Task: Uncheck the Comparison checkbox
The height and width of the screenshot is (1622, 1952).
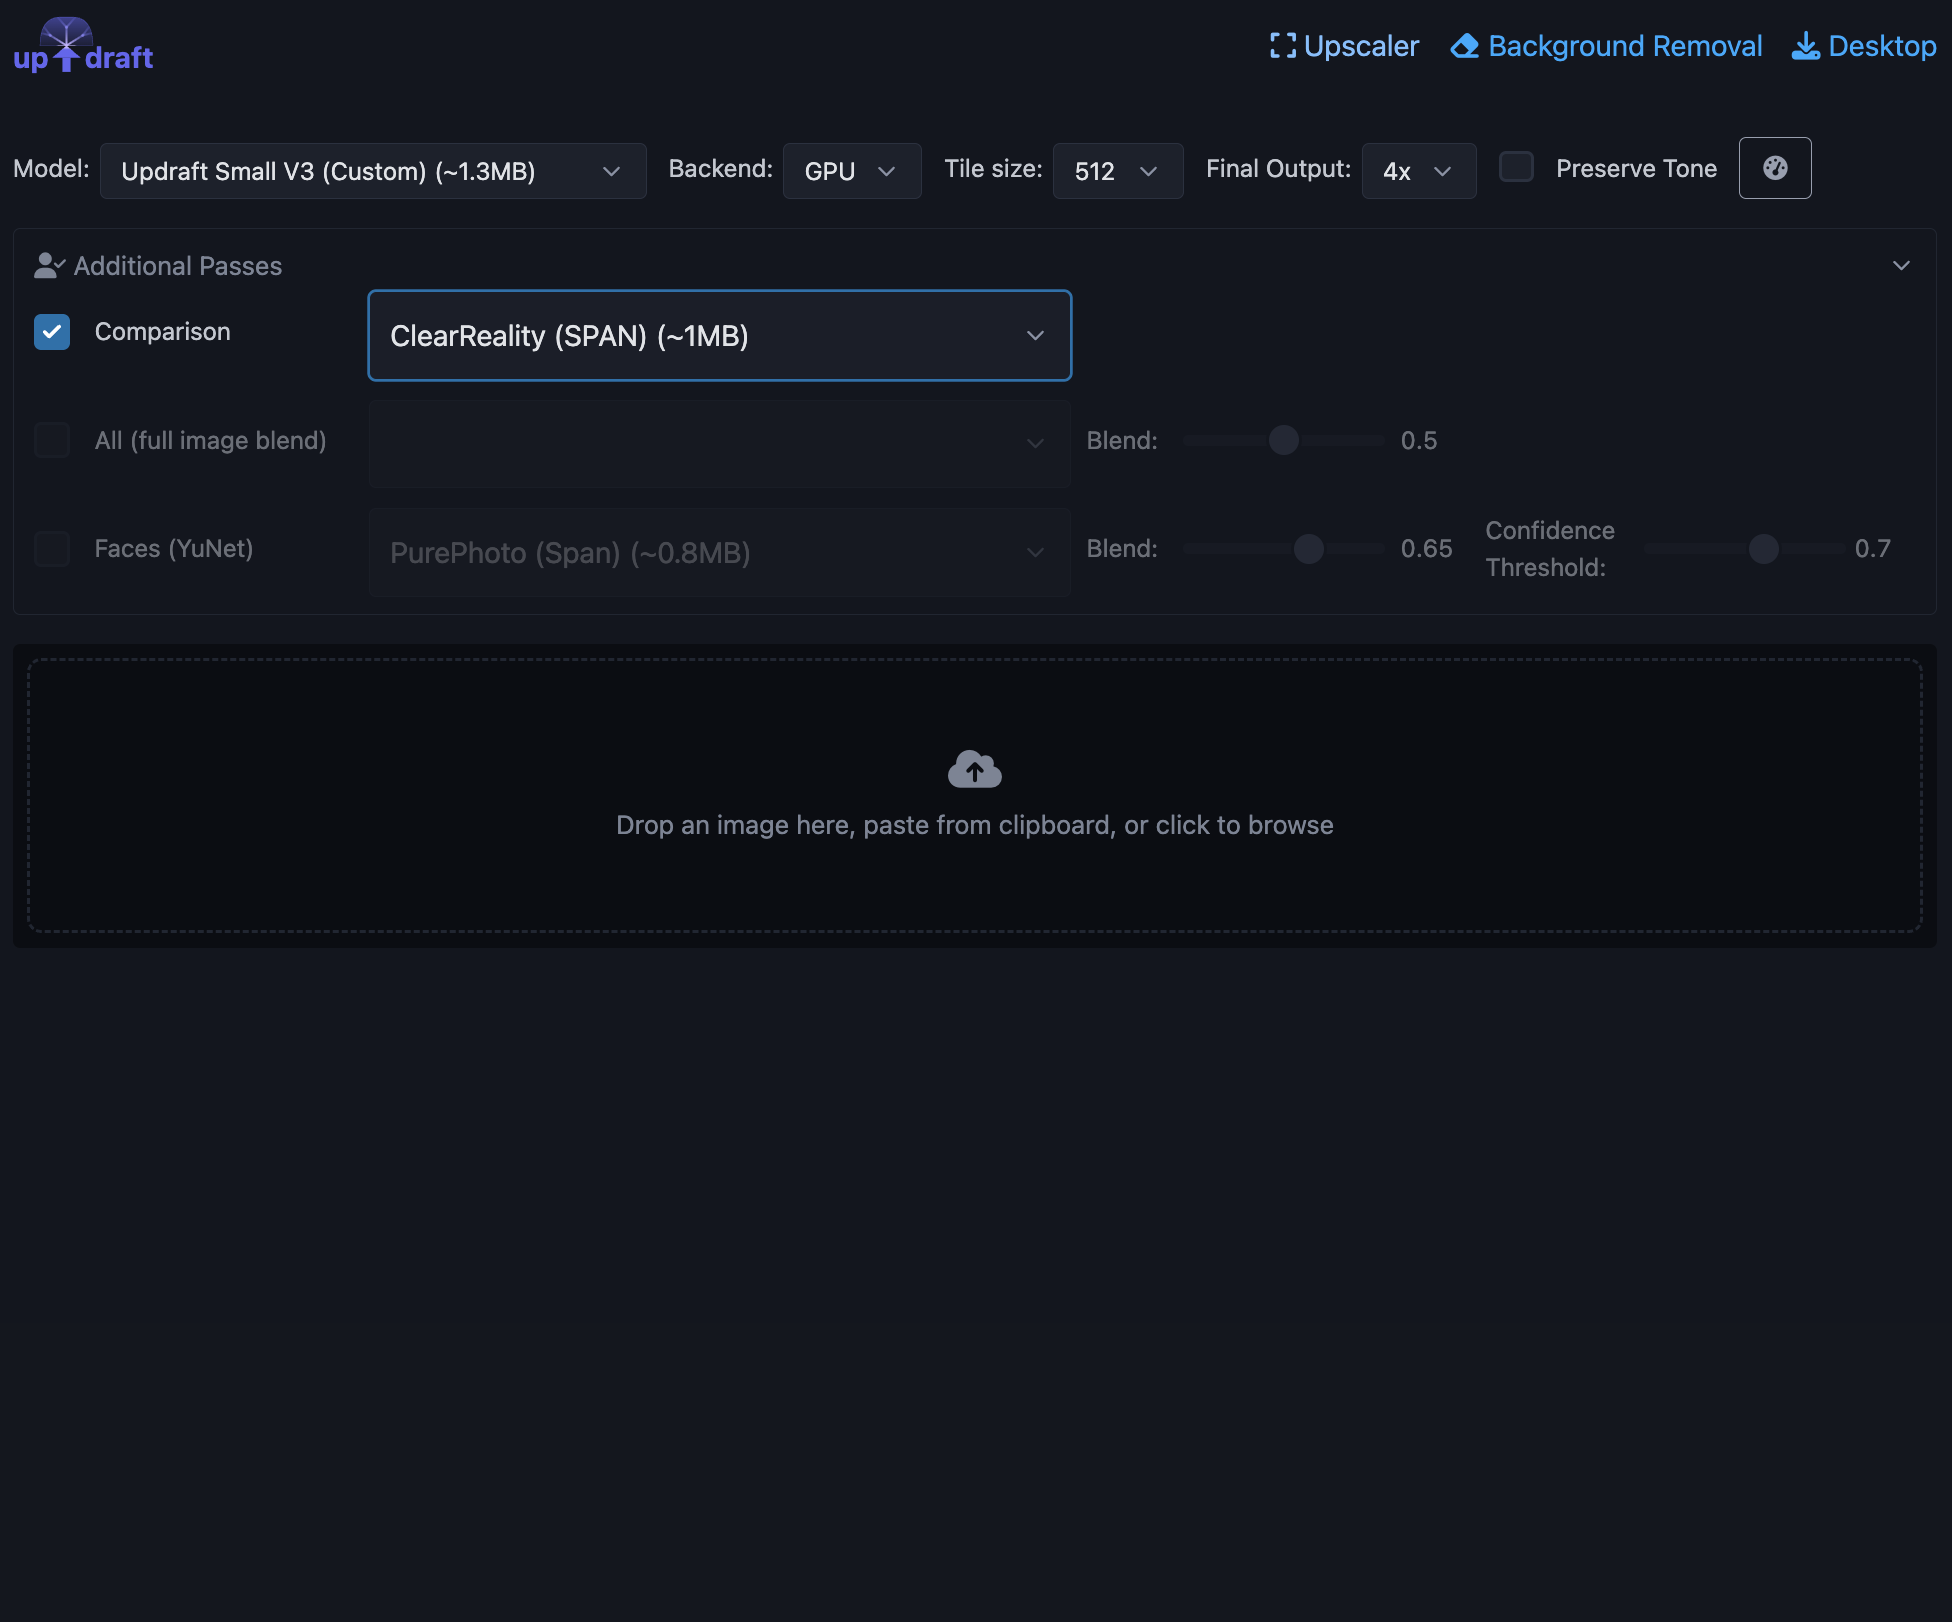Action: pyautogui.click(x=52, y=332)
